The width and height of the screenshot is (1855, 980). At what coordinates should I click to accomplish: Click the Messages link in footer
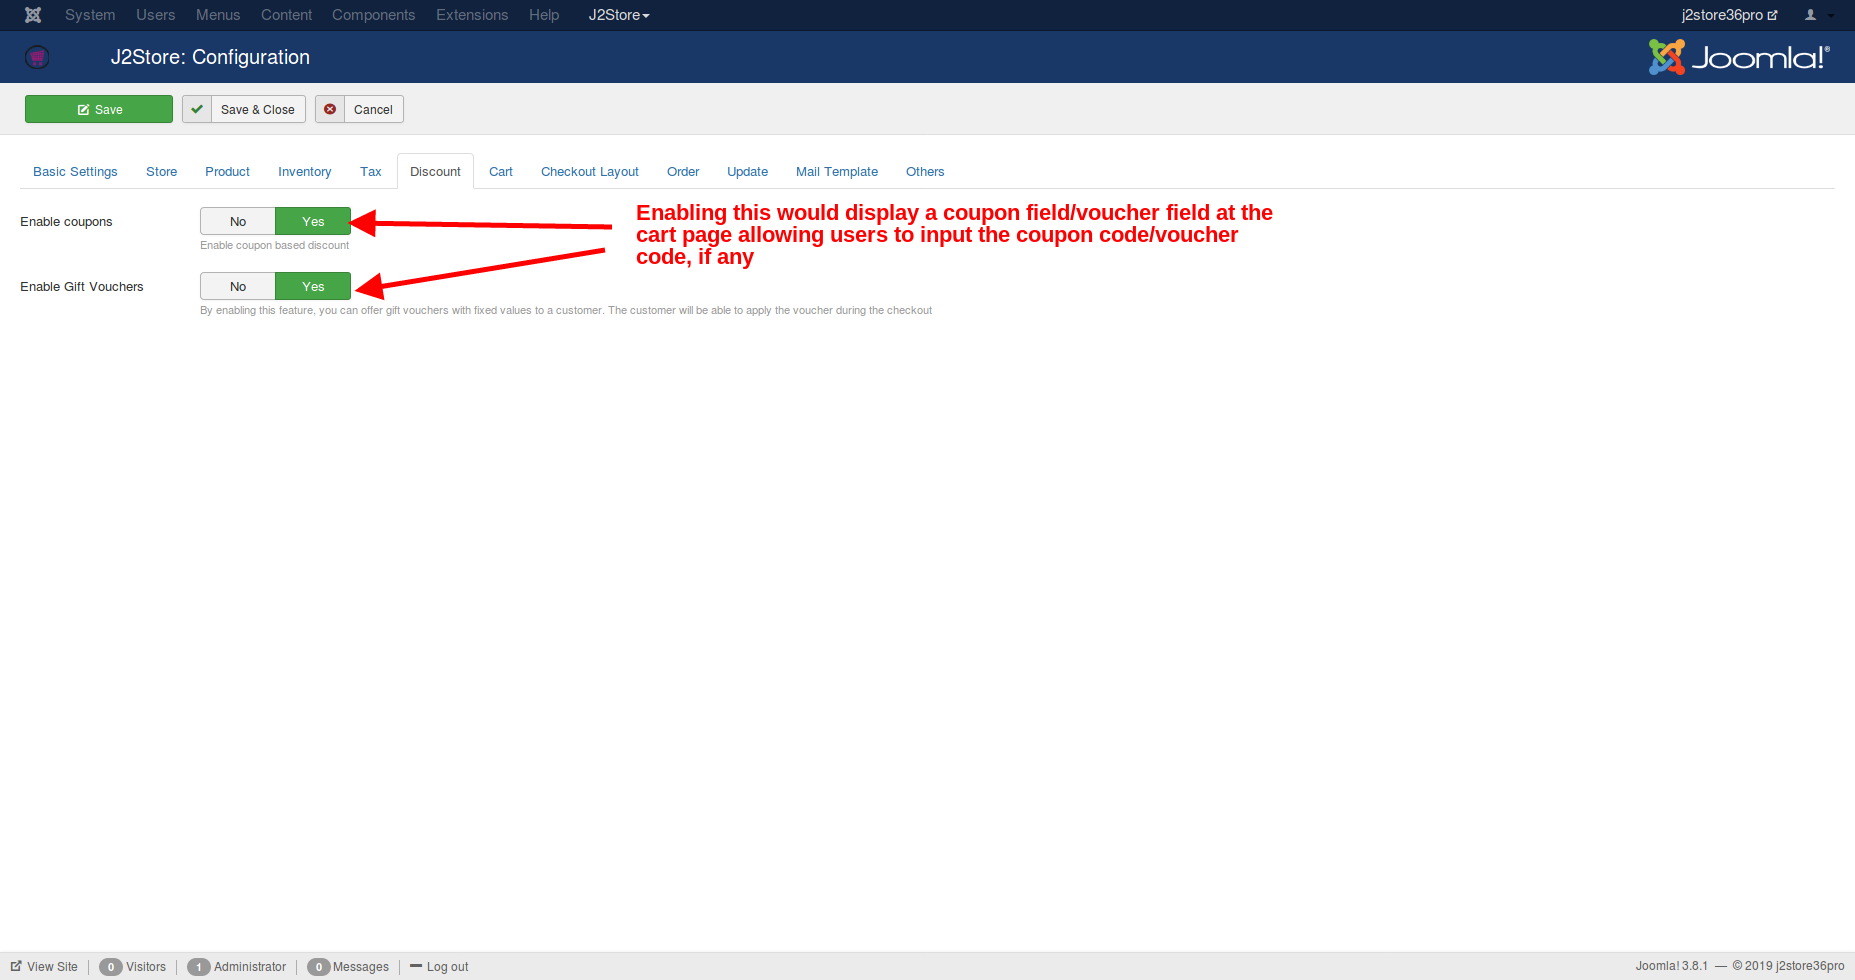point(361,967)
